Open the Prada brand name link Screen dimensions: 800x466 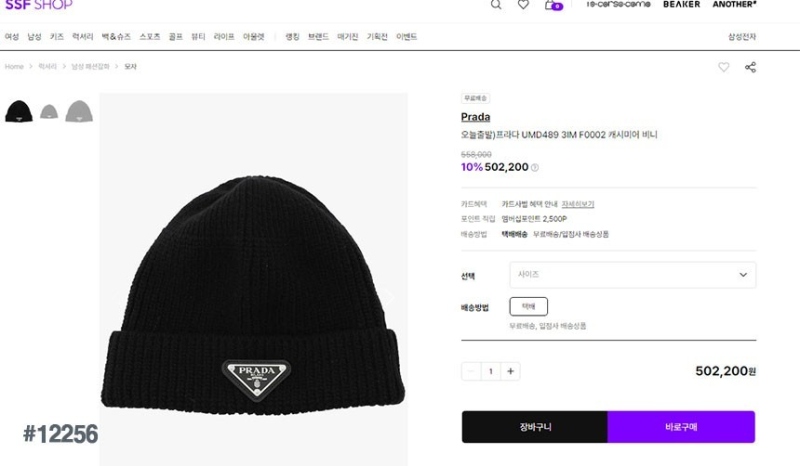pyautogui.click(x=476, y=117)
